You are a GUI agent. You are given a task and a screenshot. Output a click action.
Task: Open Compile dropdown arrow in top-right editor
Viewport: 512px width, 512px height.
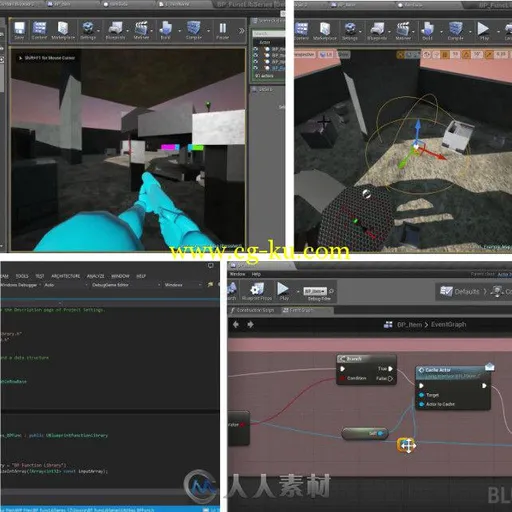pyautogui.click(x=470, y=32)
